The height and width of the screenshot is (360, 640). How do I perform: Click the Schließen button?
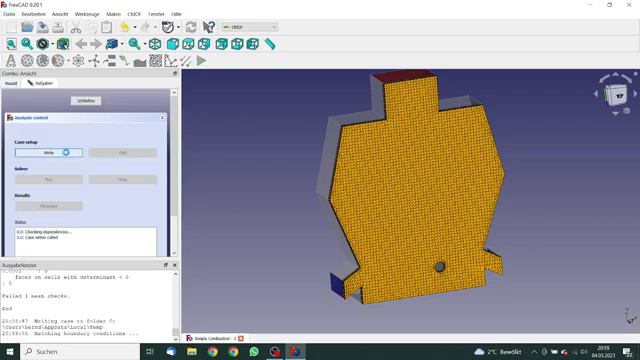86,100
